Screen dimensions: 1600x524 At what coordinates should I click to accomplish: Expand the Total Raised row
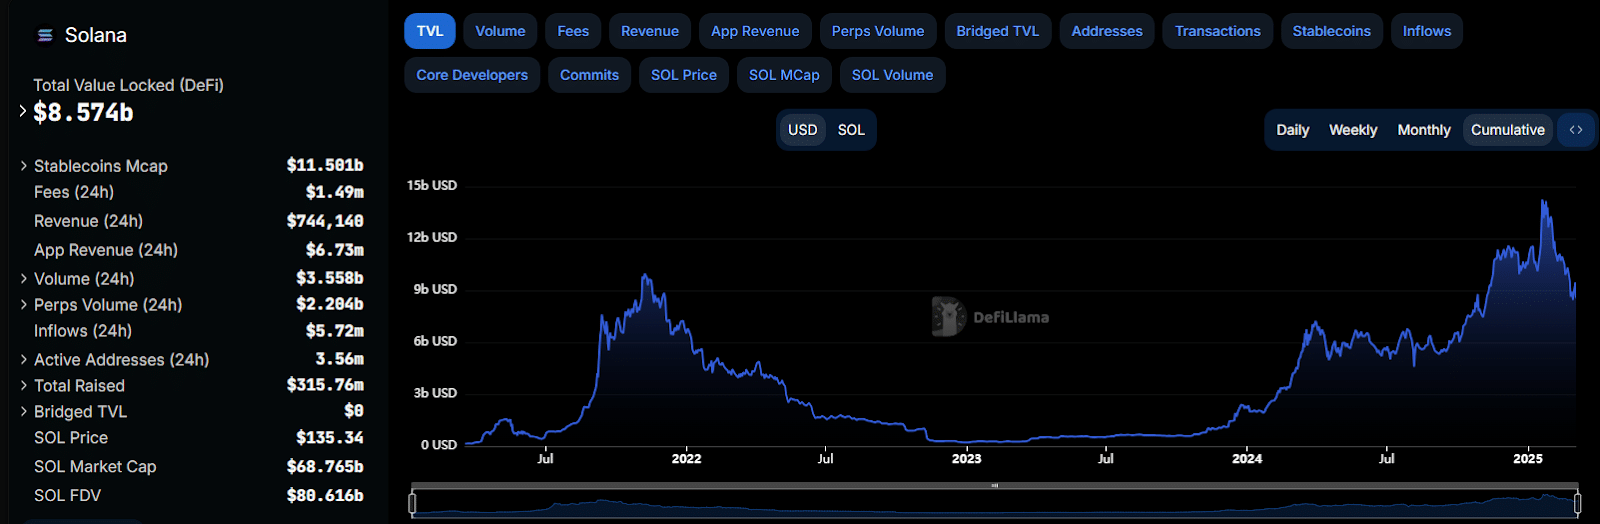[23, 386]
